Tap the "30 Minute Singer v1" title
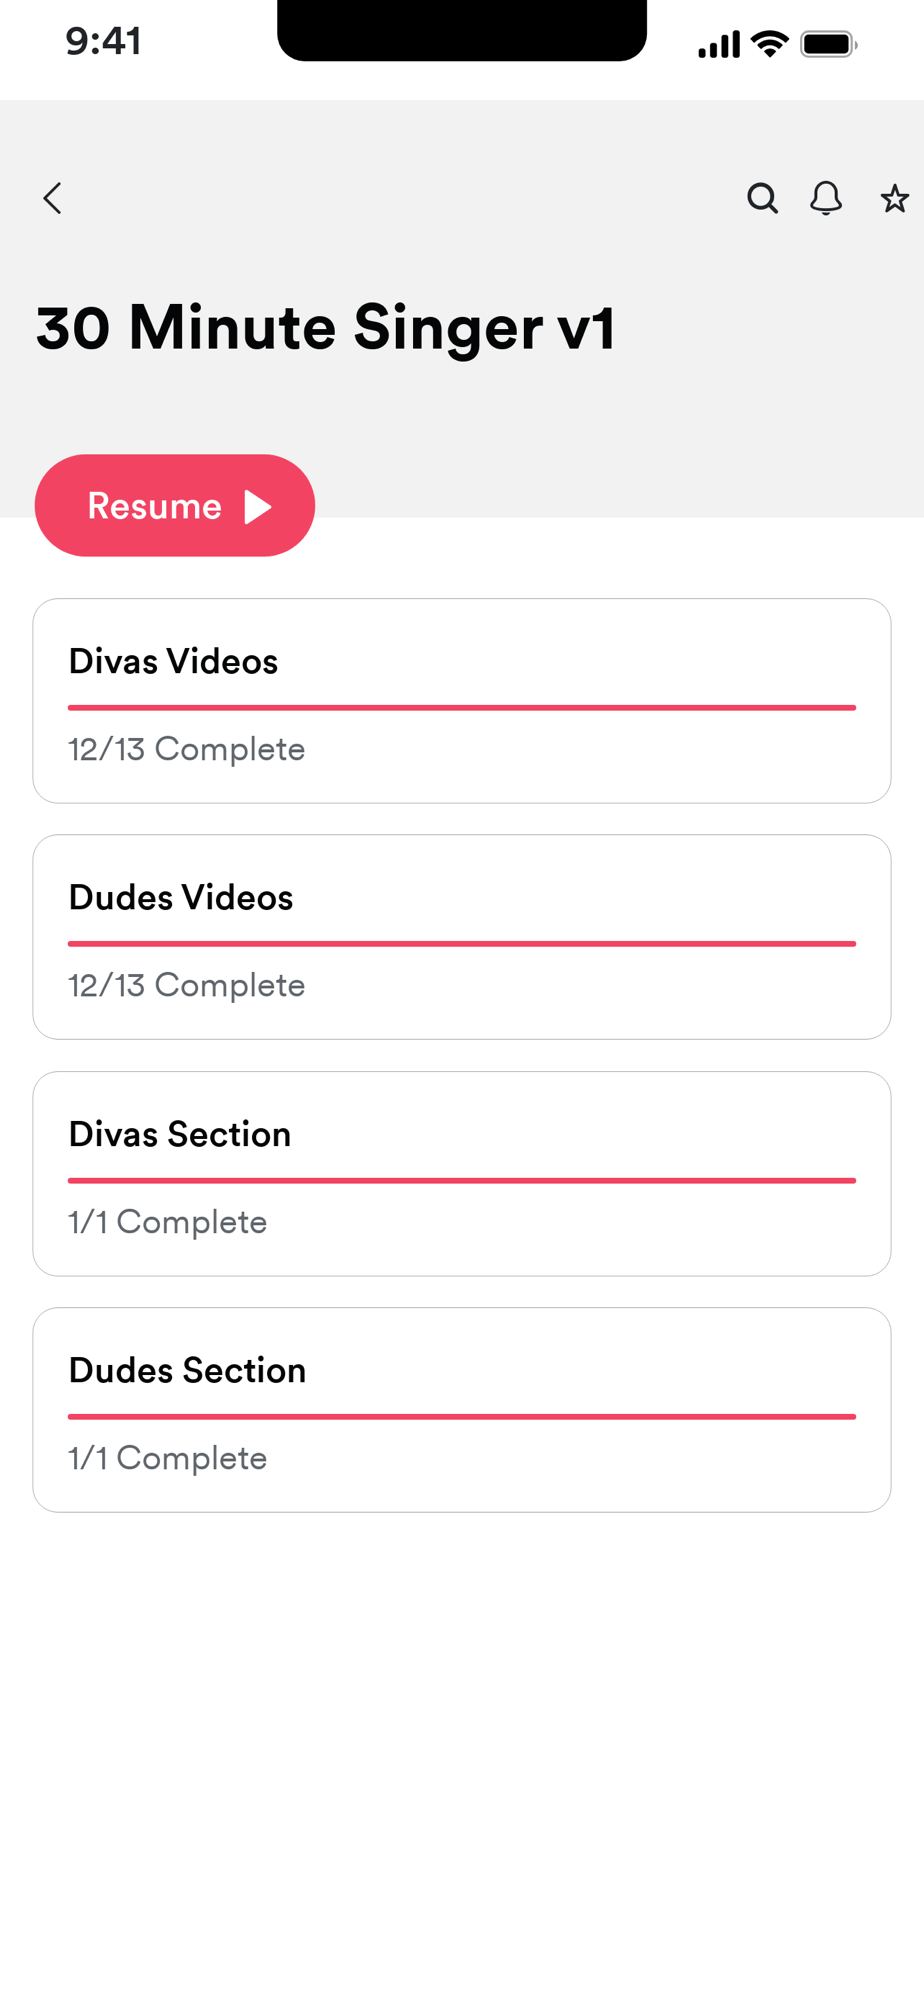Screen dimensions: 924x2000 (x=326, y=328)
